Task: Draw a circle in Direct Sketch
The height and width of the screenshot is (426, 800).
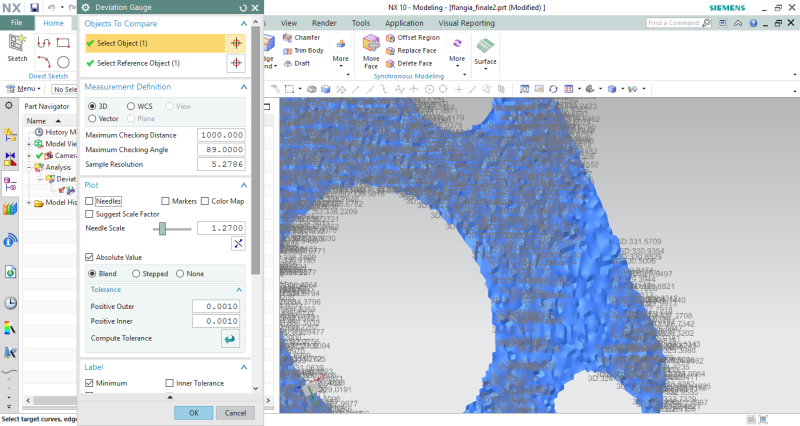Action: pyautogui.click(x=63, y=62)
